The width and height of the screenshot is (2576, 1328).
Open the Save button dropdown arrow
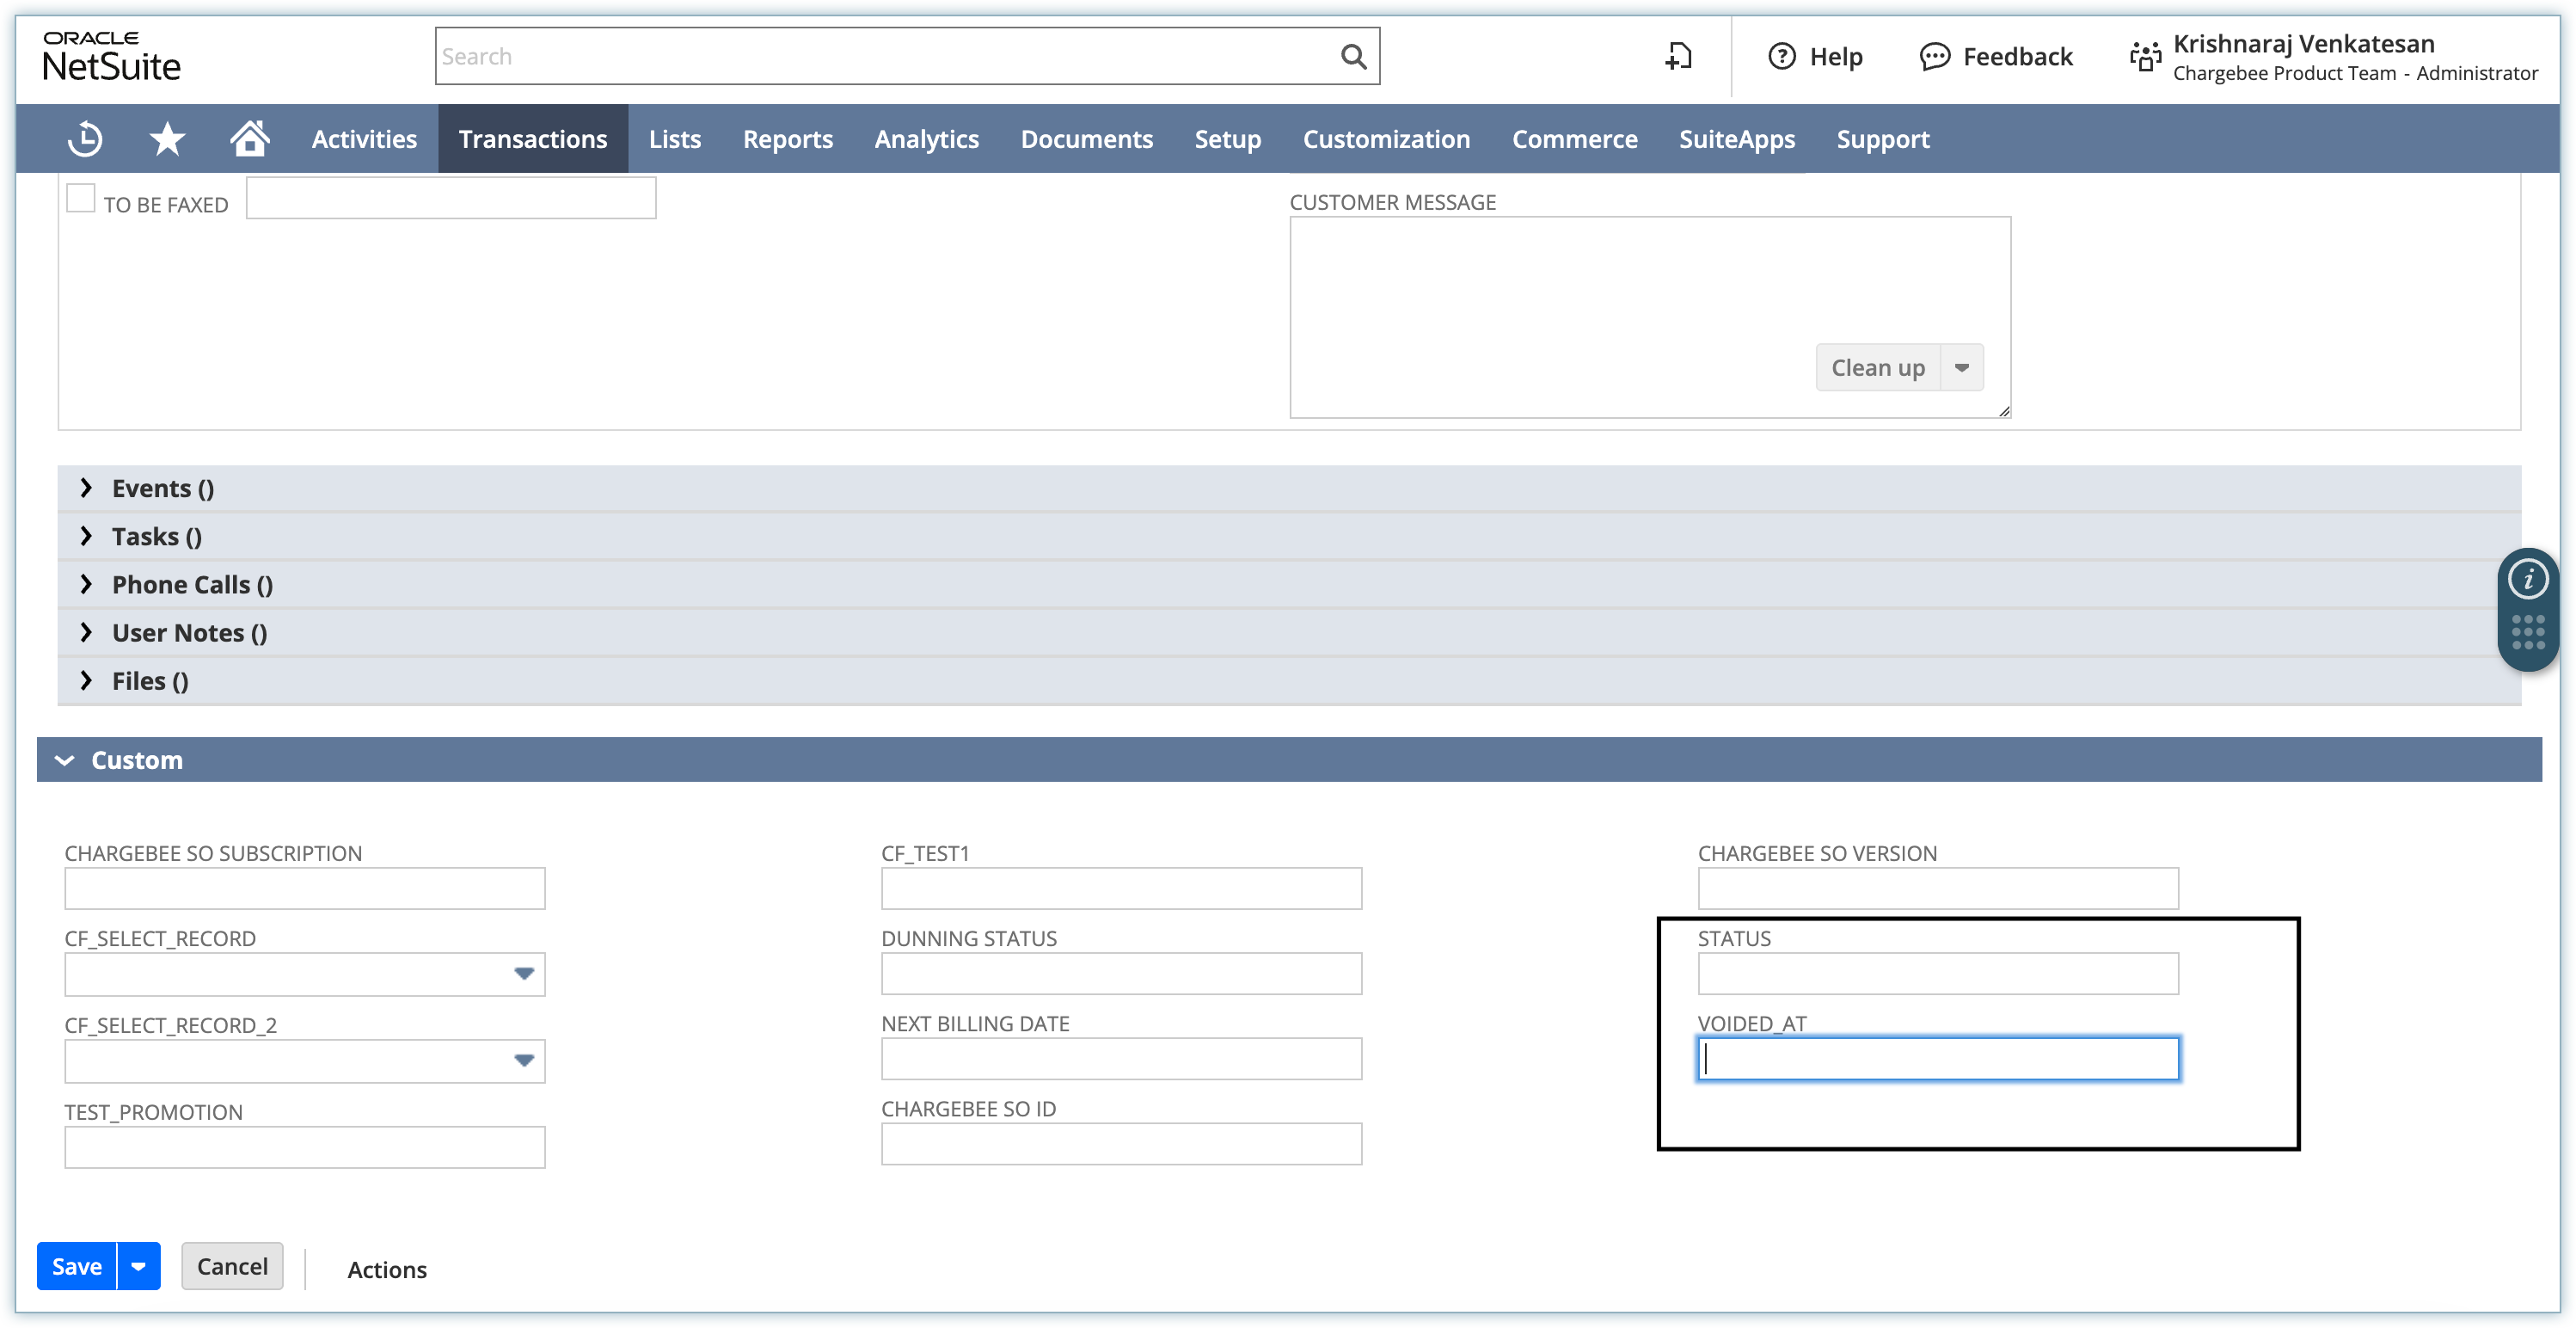[x=139, y=1267]
